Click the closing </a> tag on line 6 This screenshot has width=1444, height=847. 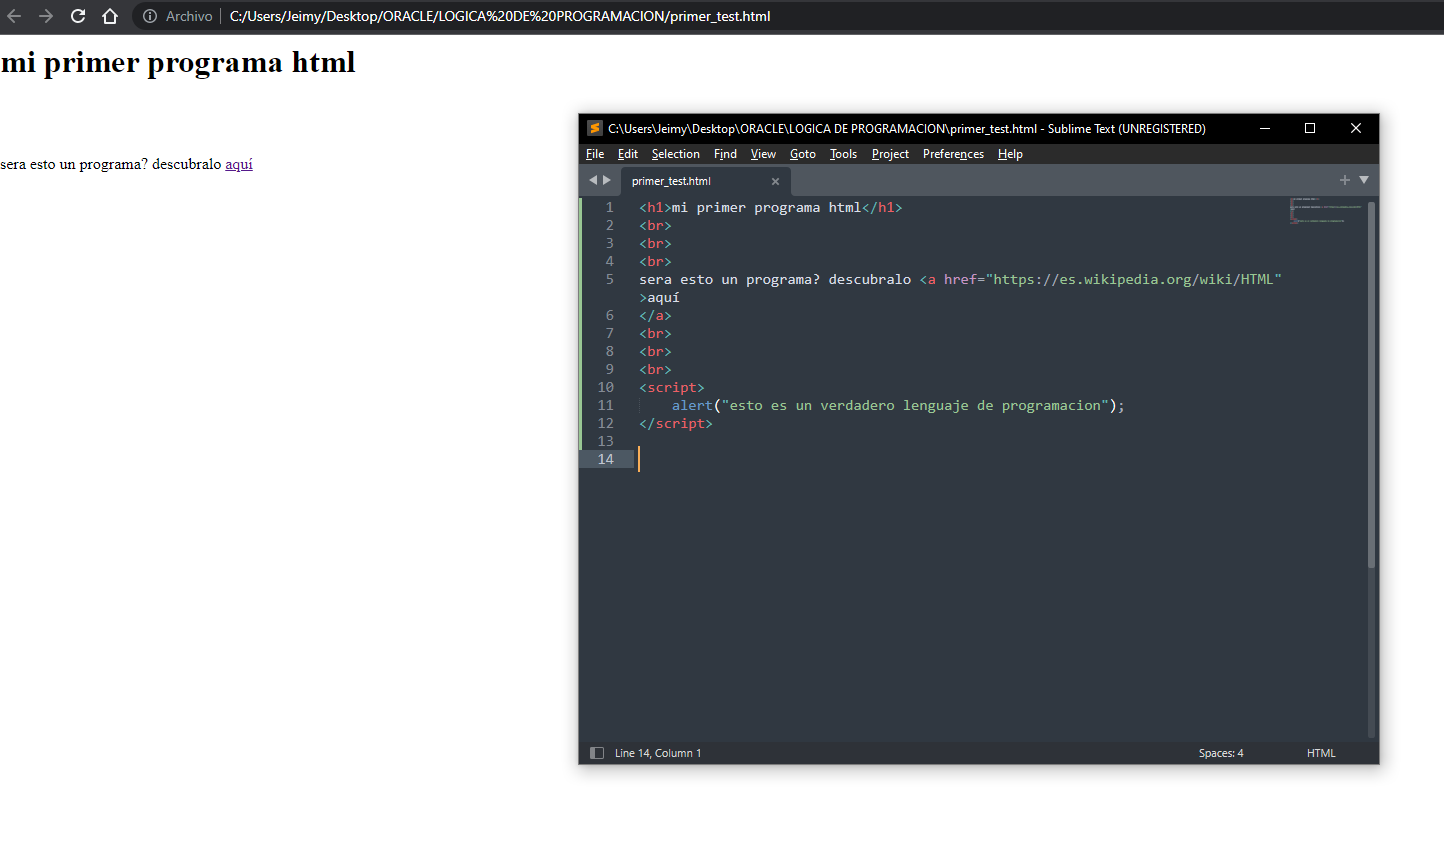point(655,315)
